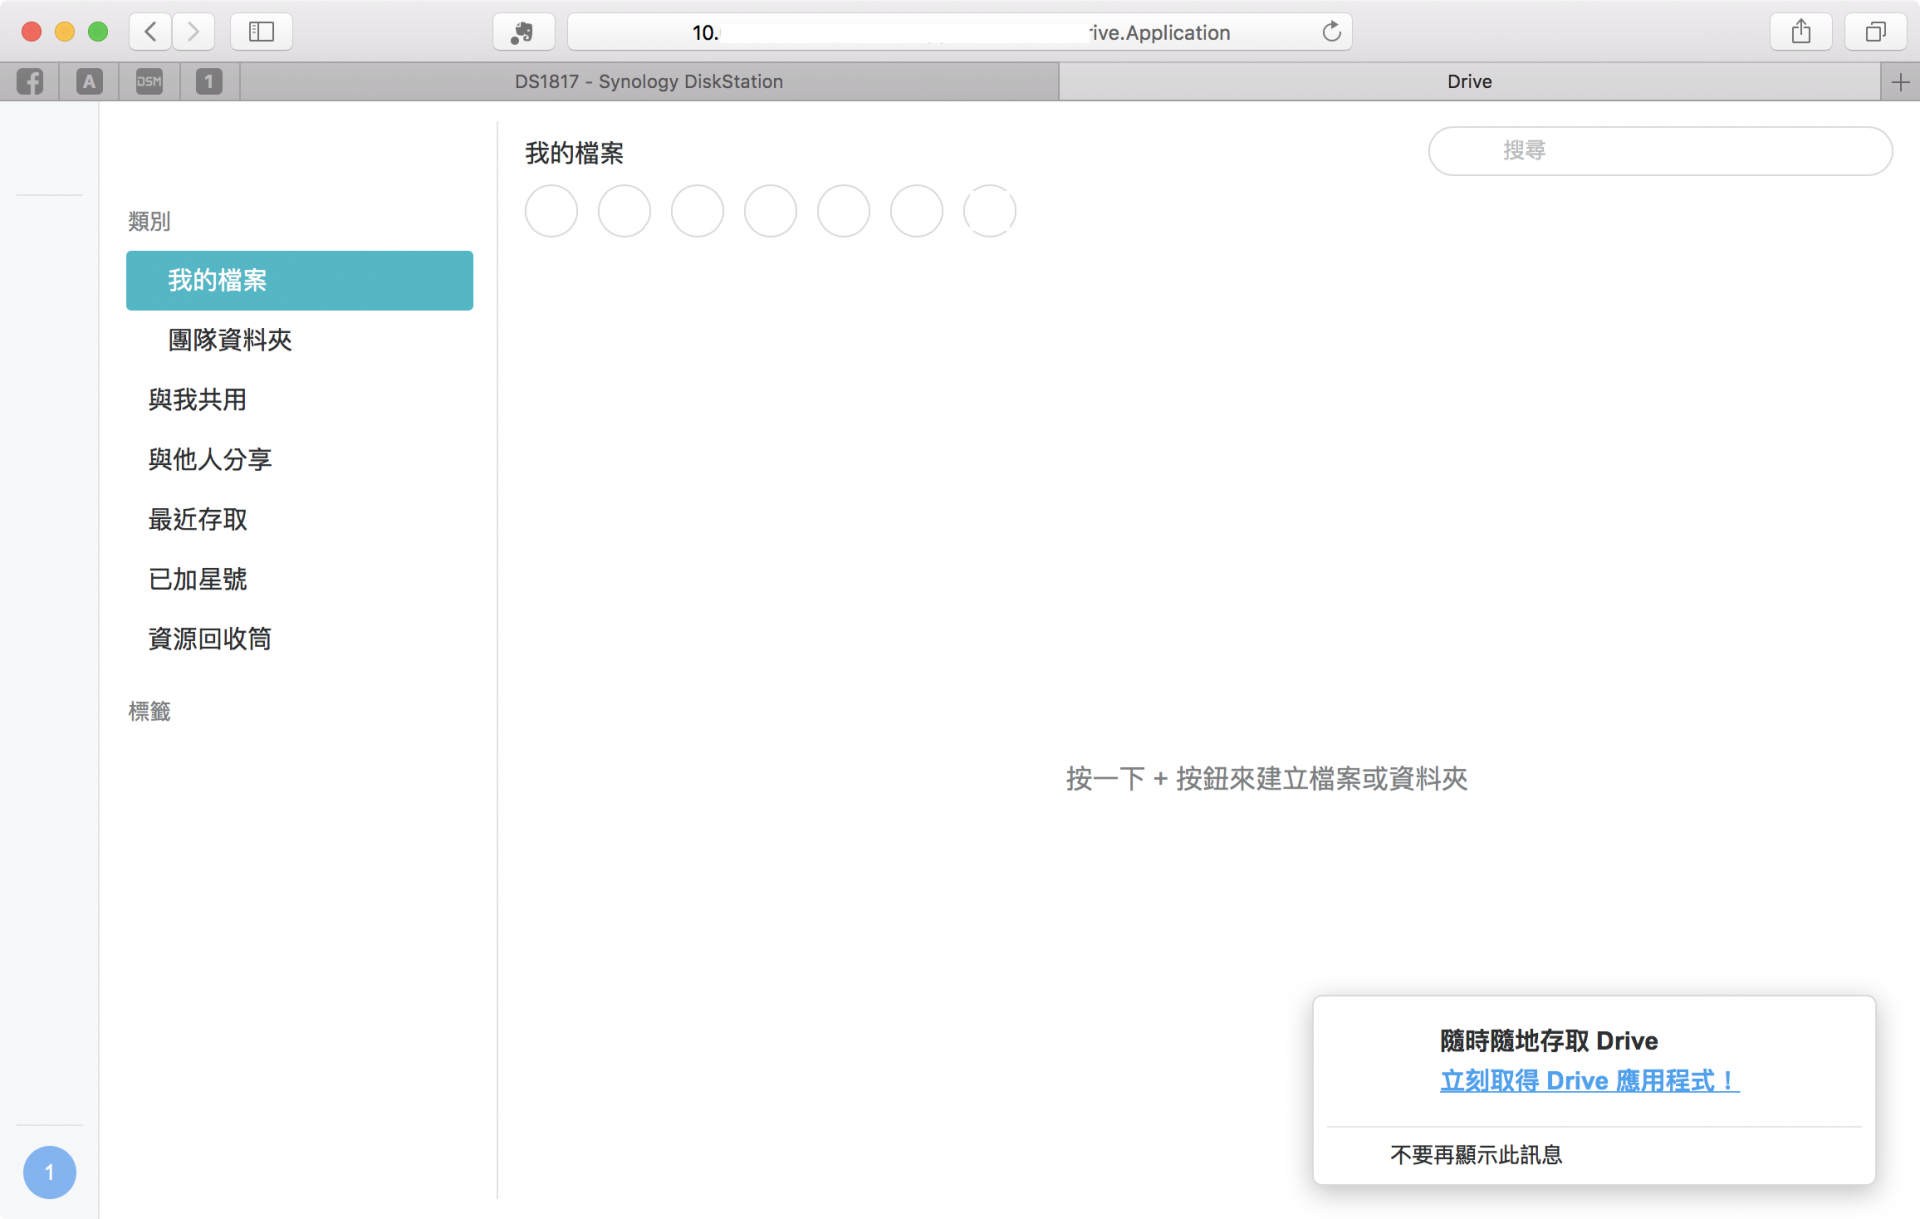The width and height of the screenshot is (1920, 1219).
Task: Reload the page with the refresh icon
Action: pos(1331,32)
